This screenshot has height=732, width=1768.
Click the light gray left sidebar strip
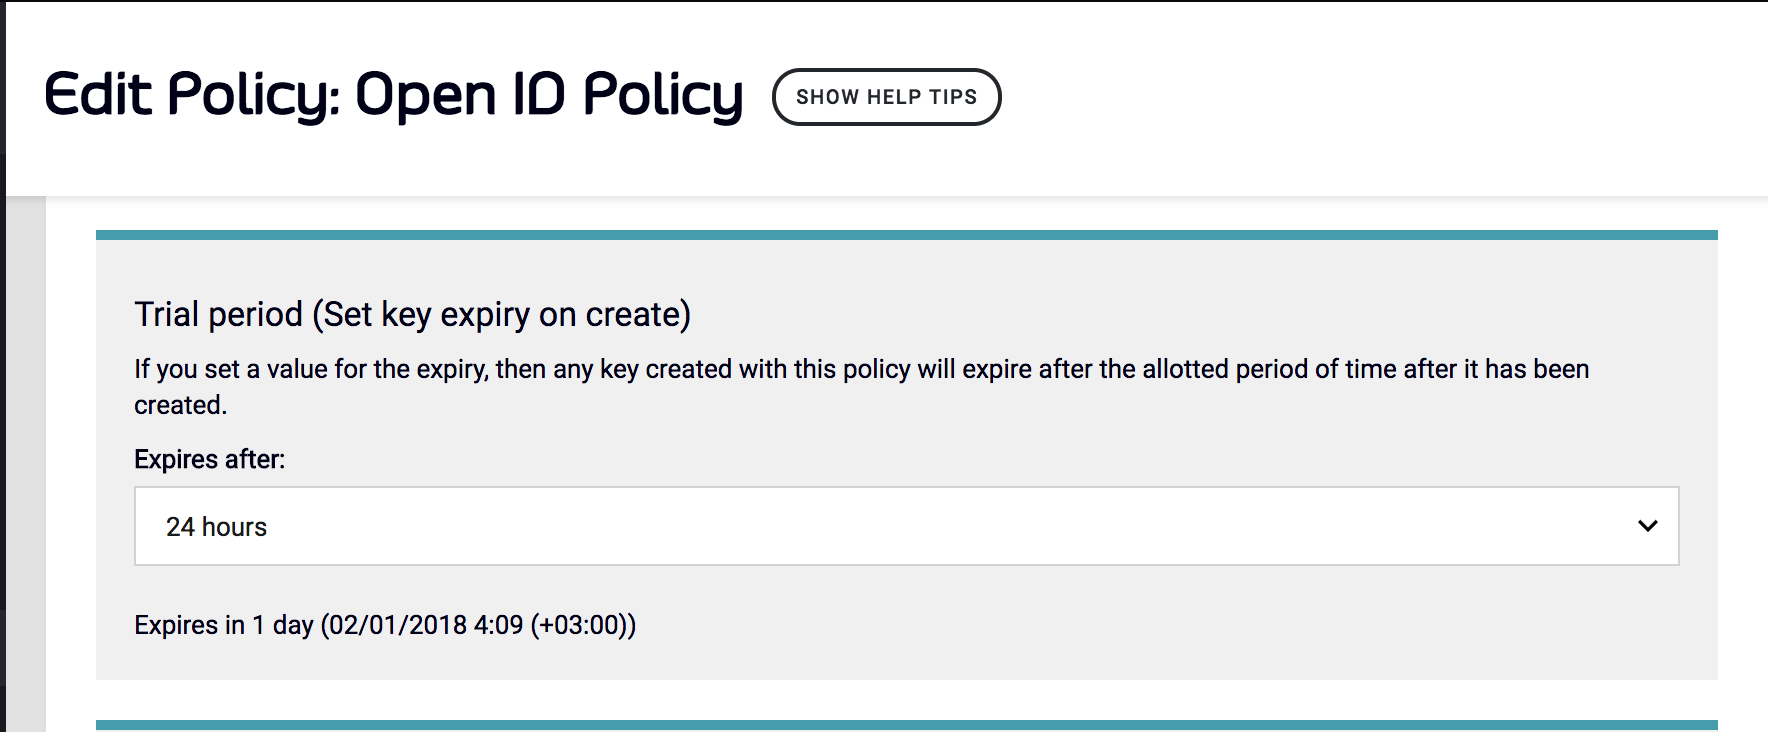point(26,460)
